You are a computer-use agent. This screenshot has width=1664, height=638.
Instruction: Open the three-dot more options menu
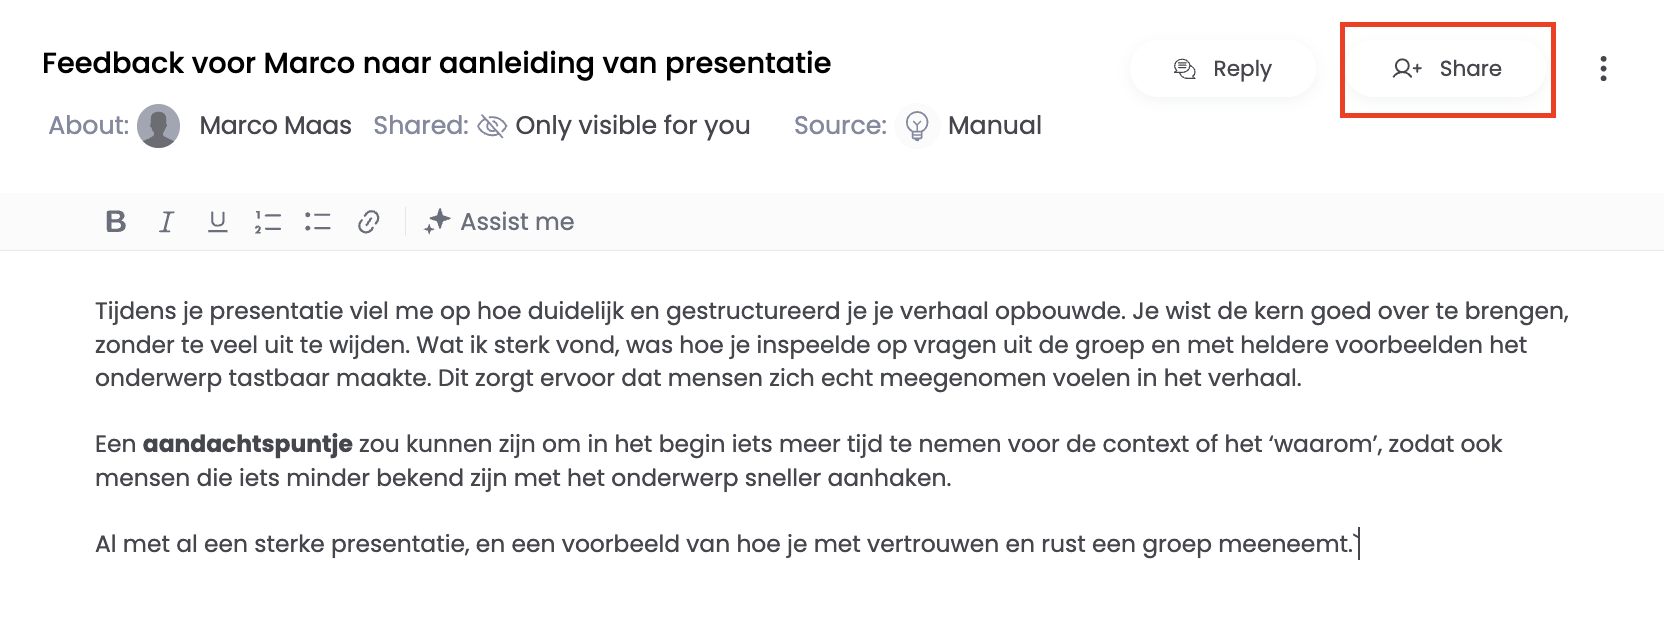pyautogui.click(x=1603, y=69)
